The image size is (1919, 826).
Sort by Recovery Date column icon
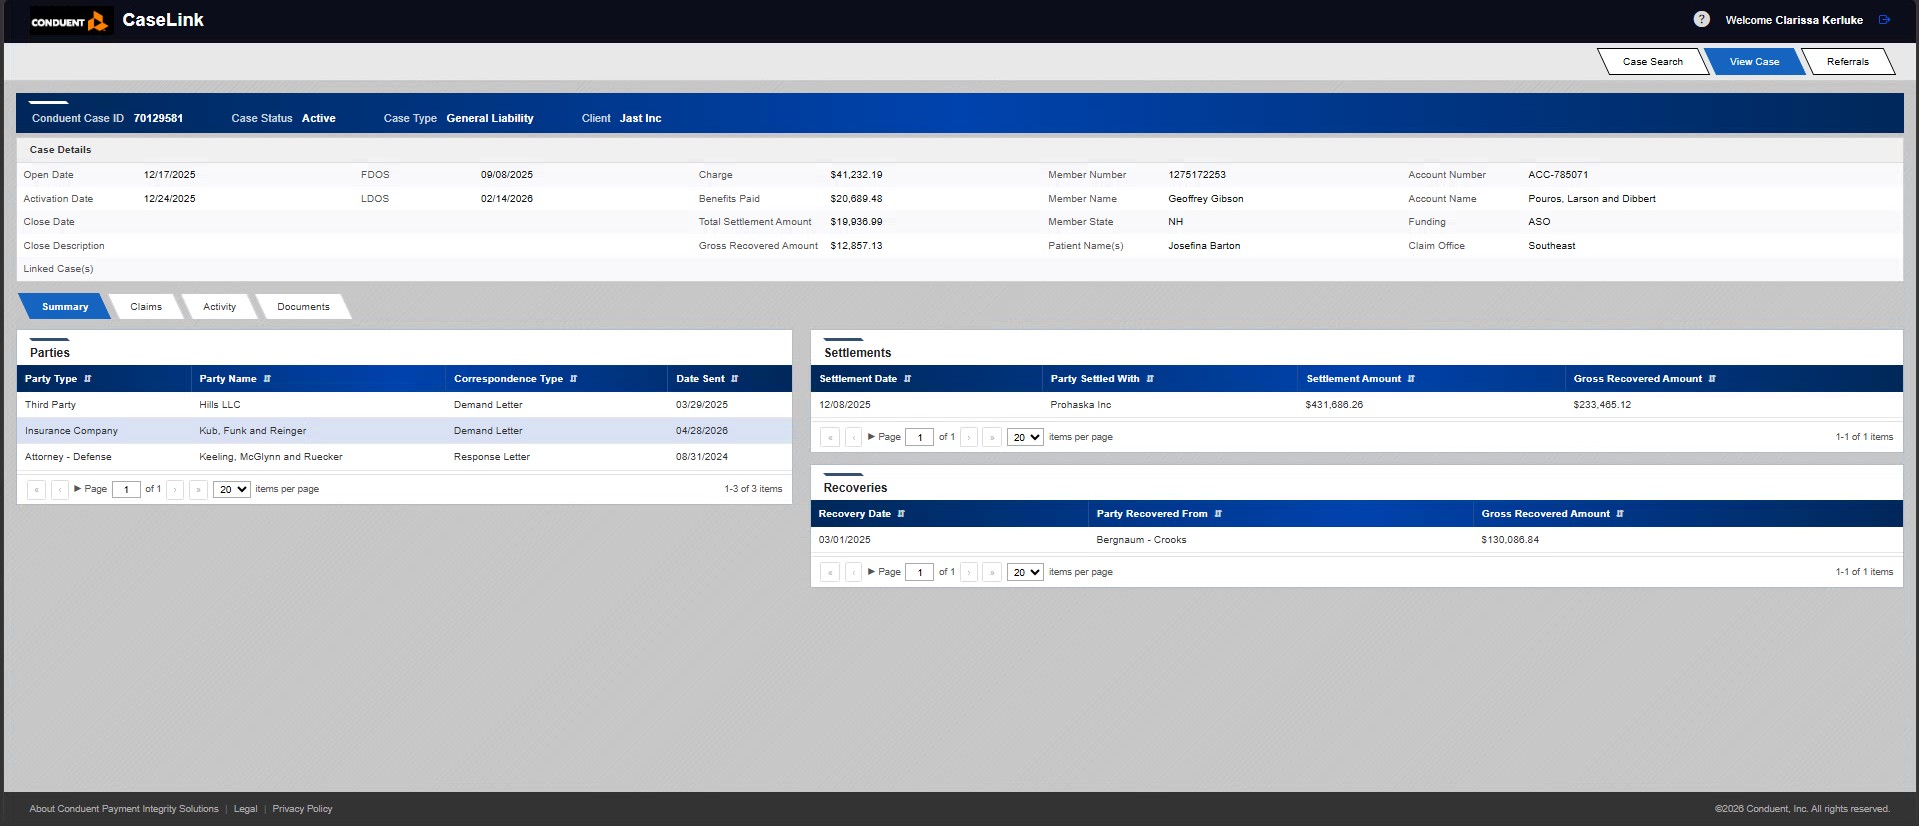(x=901, y=514)
